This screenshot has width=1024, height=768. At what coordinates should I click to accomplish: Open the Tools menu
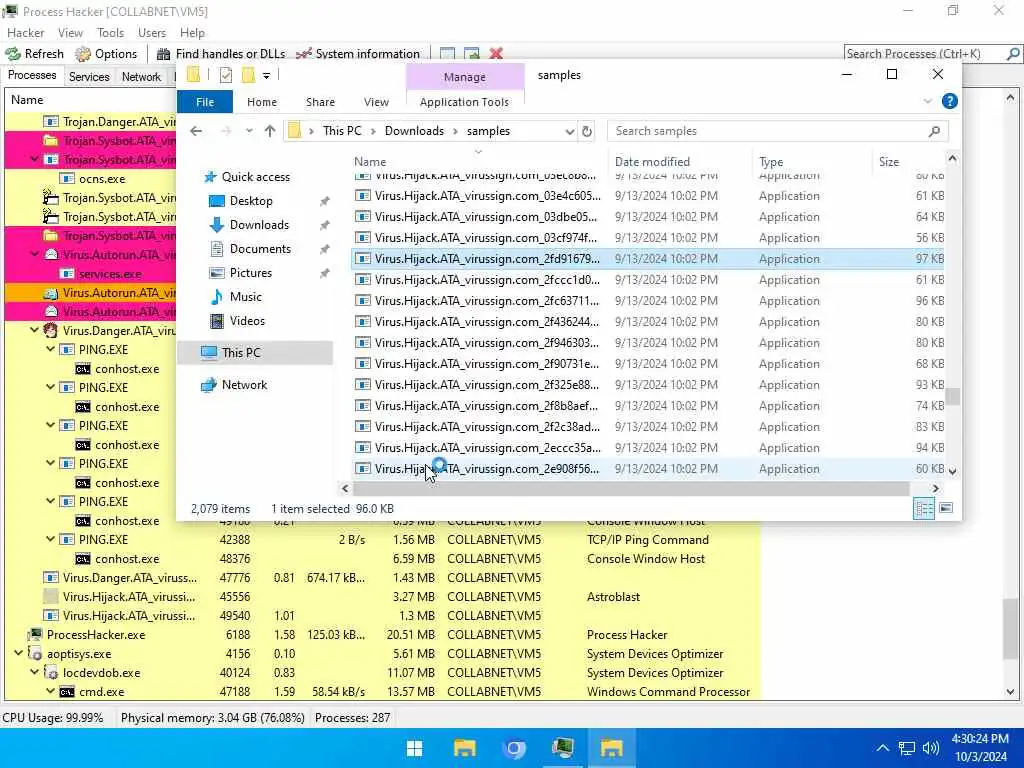tap(110, 33)
